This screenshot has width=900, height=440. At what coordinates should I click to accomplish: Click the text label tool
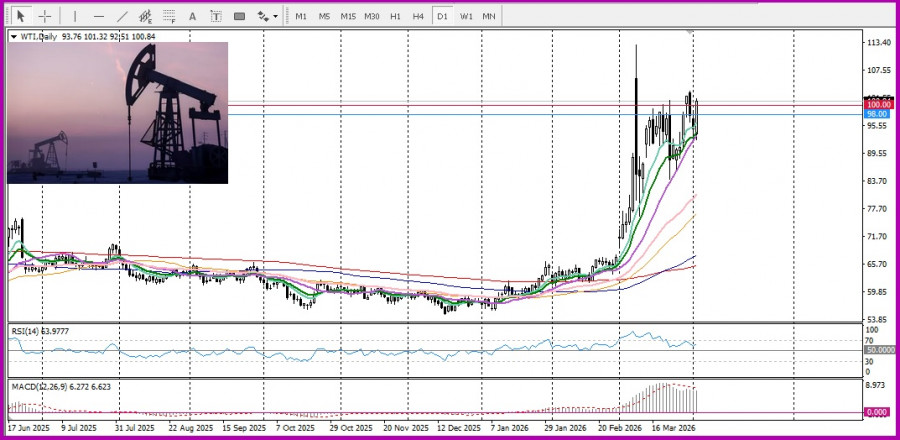pos(215,16)
